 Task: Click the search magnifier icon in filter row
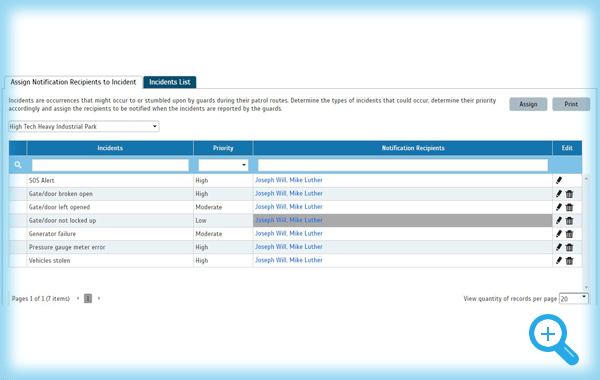point(18,165)
